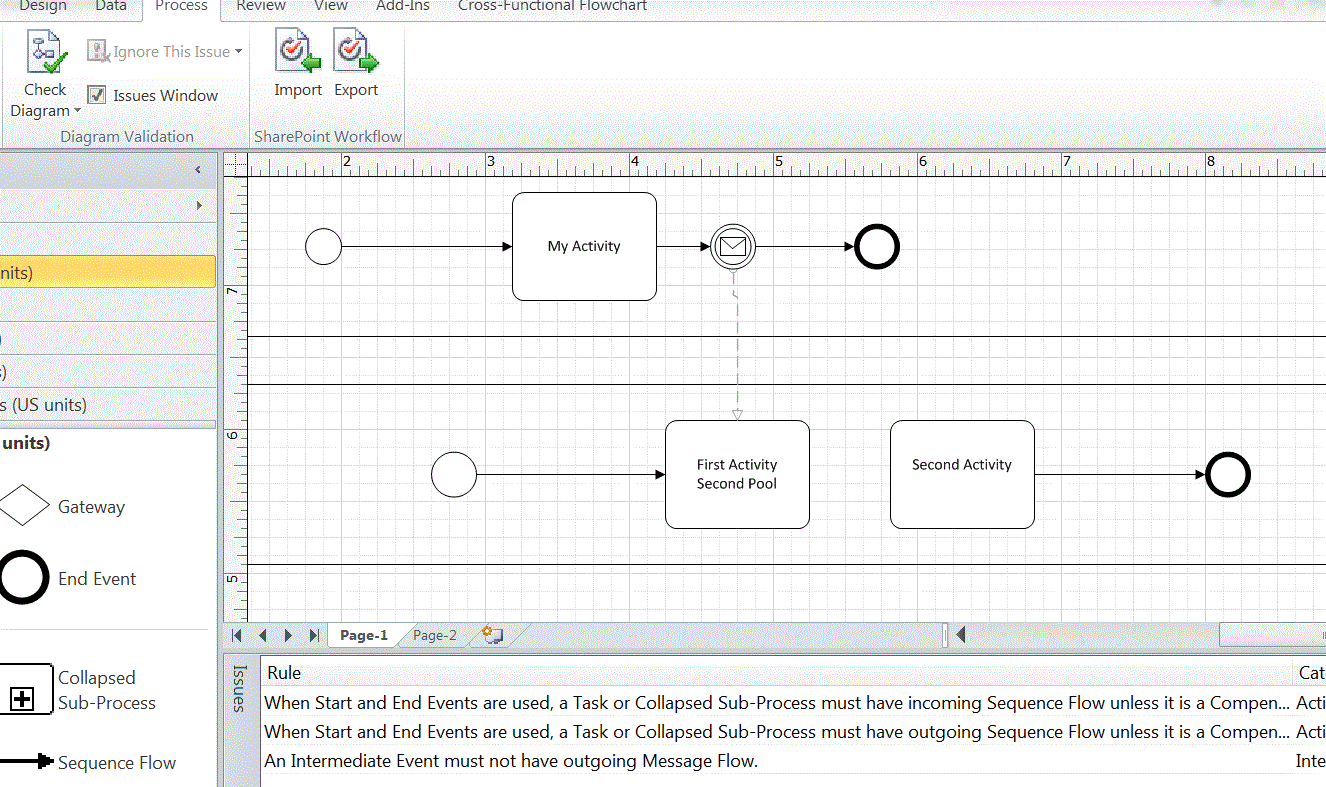Open the Ignore This Issue dropdown
This screenshot has width=1326, height=787.
238,52
